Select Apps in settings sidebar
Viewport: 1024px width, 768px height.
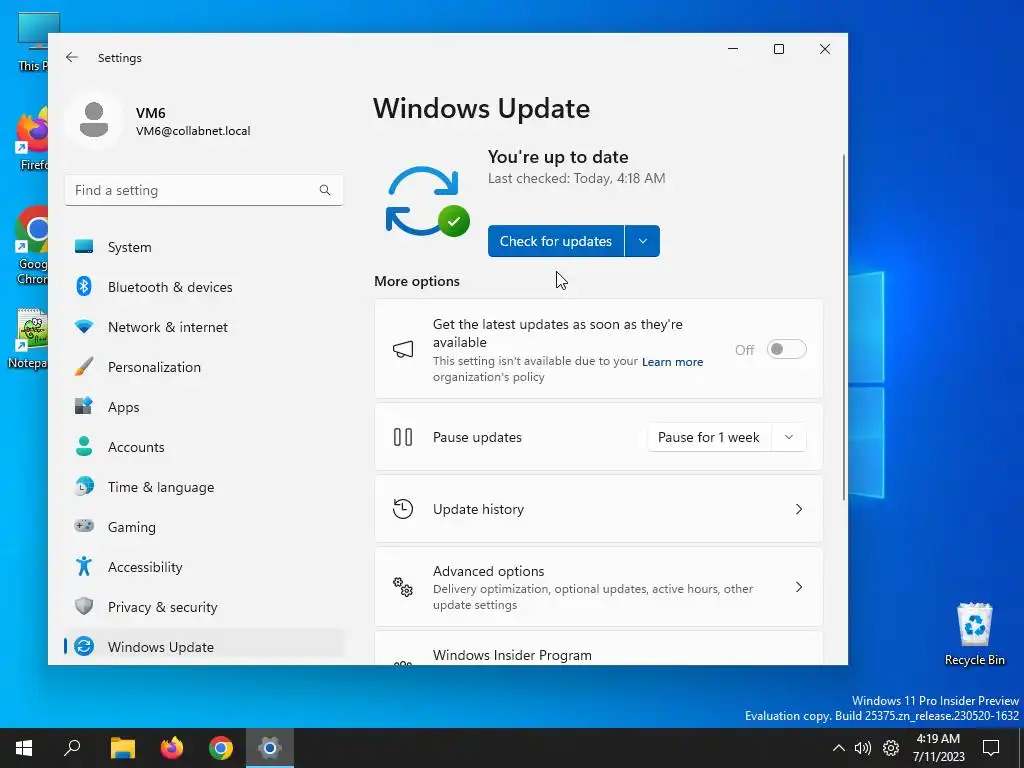pyautogui.click(x=204, y=407)
